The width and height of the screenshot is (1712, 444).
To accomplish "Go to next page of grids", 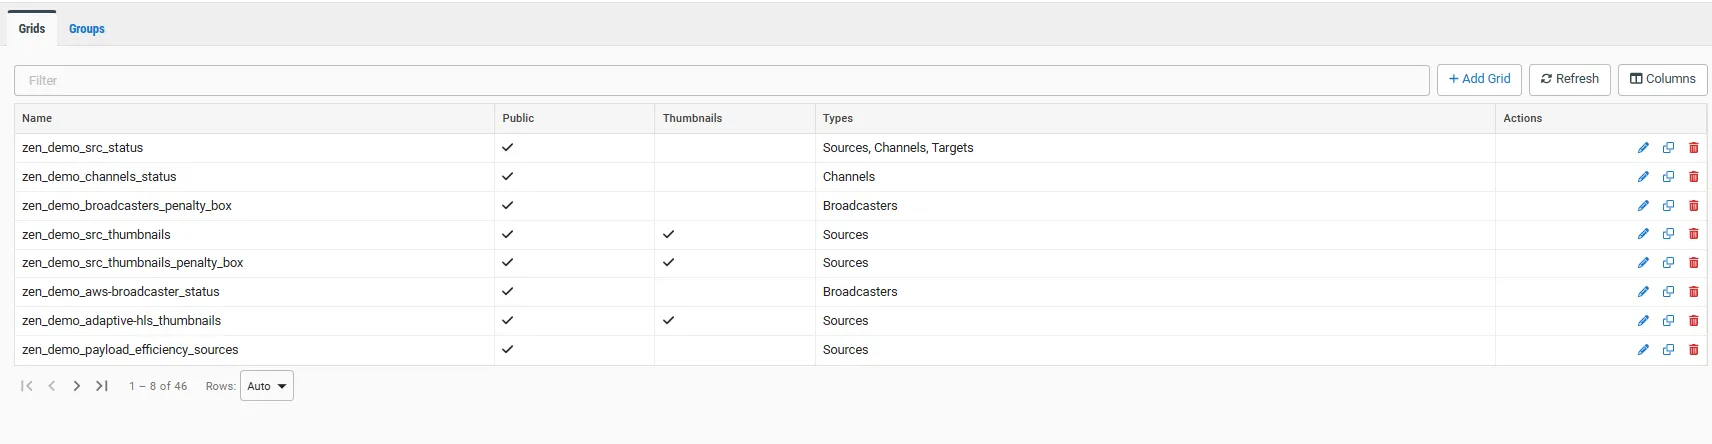I will pos(77,386).
